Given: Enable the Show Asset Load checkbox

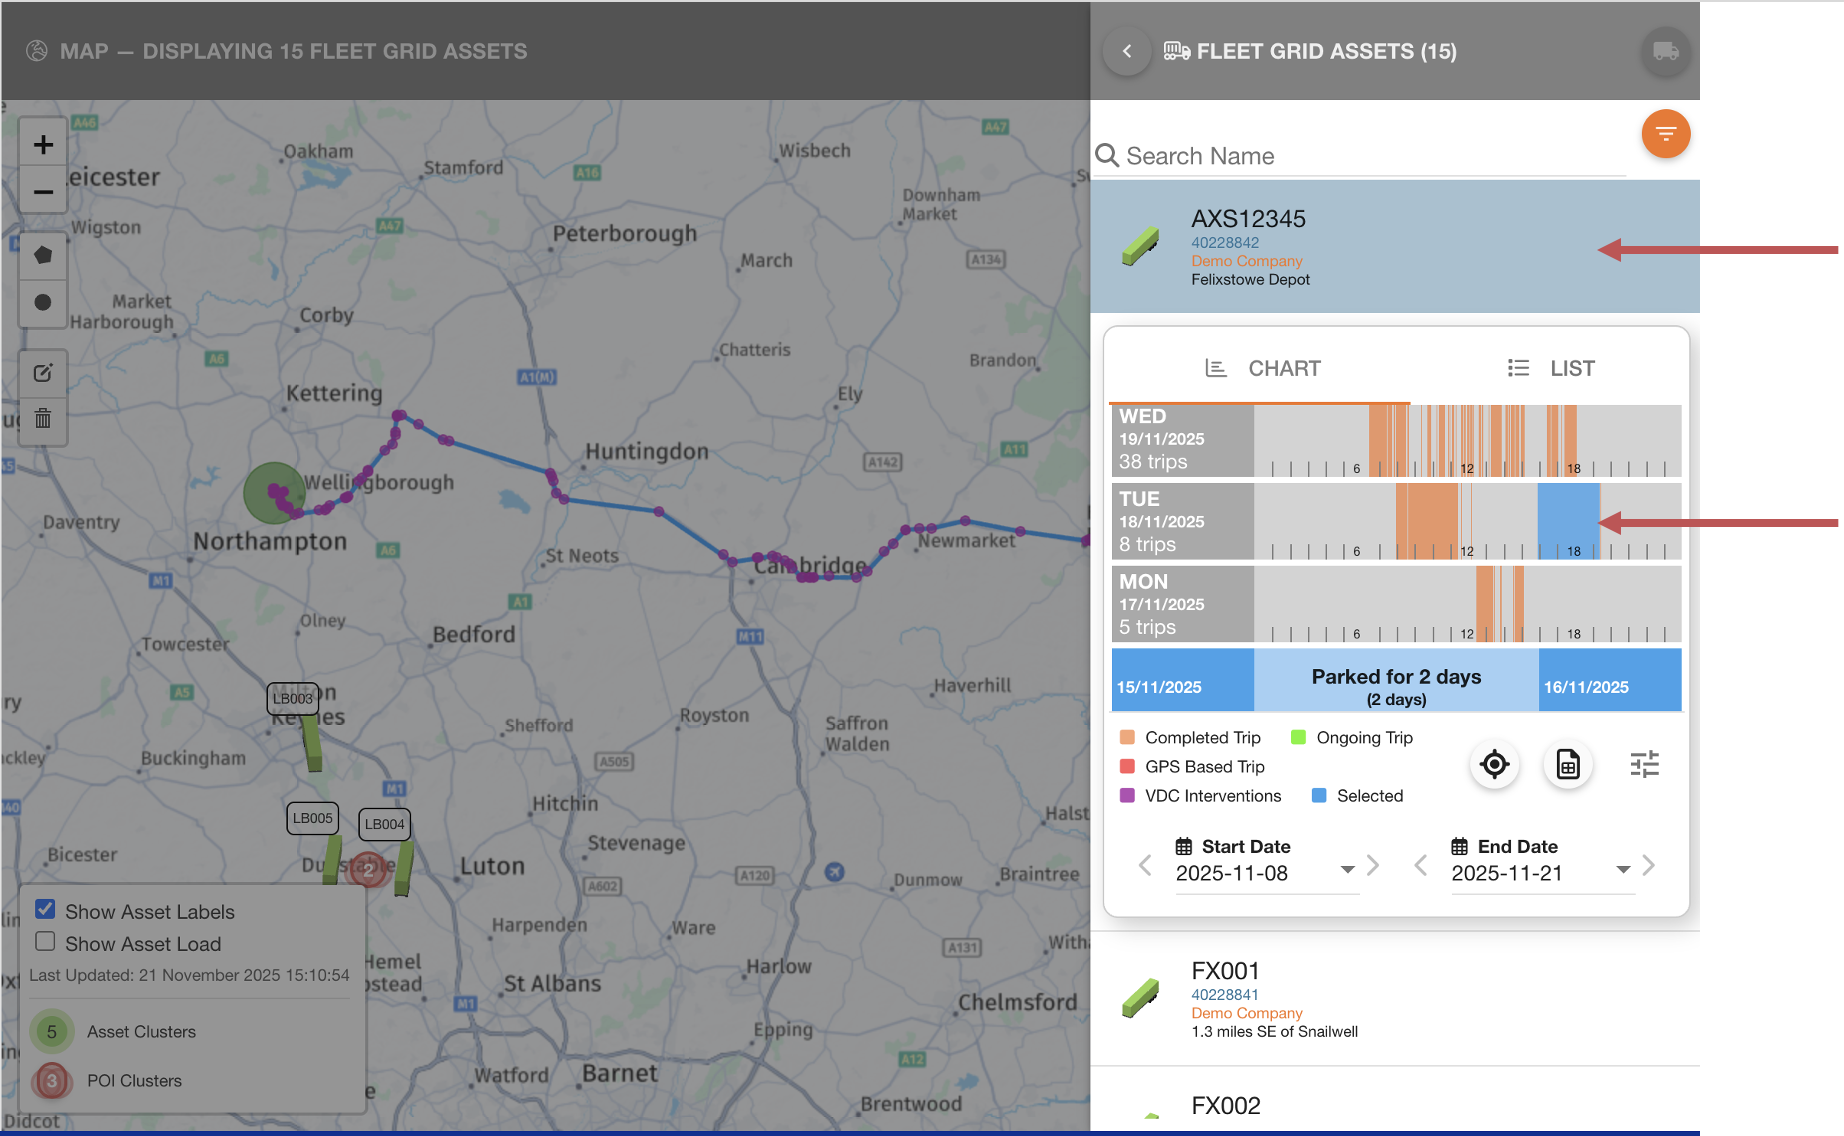Looking at the screenshot, I should click(45, 941).
